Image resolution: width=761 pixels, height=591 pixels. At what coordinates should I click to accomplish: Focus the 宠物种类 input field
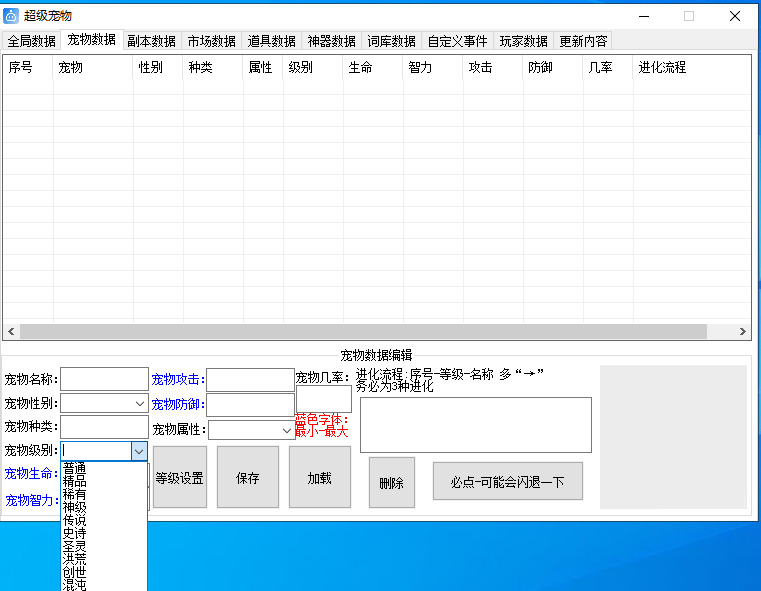[104, 427]
